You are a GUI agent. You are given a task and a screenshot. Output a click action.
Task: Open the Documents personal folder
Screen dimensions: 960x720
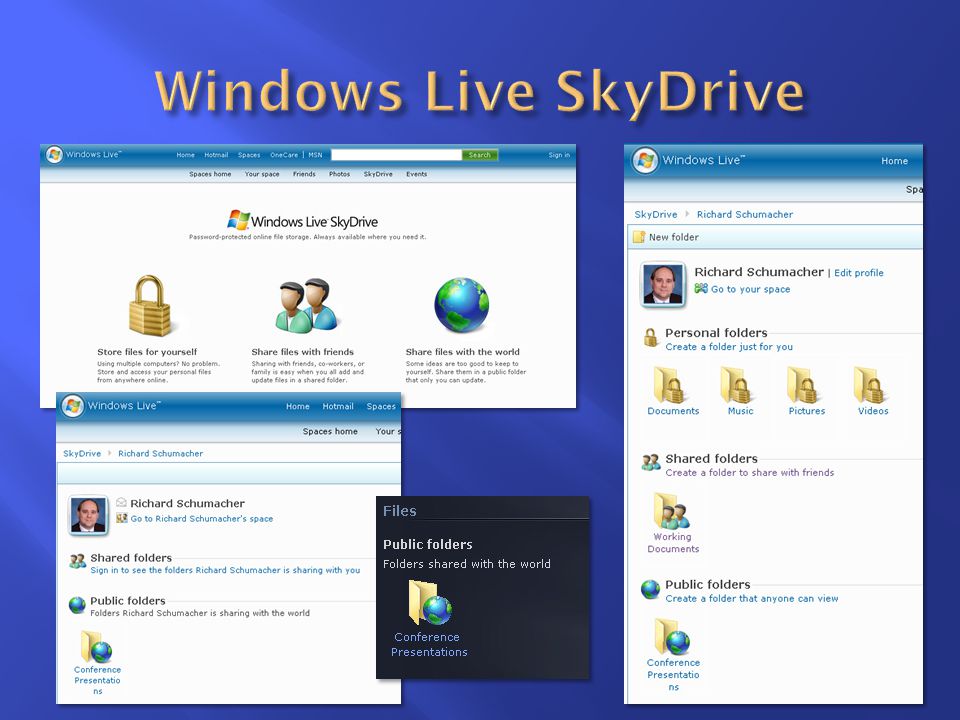coord(673,391)
